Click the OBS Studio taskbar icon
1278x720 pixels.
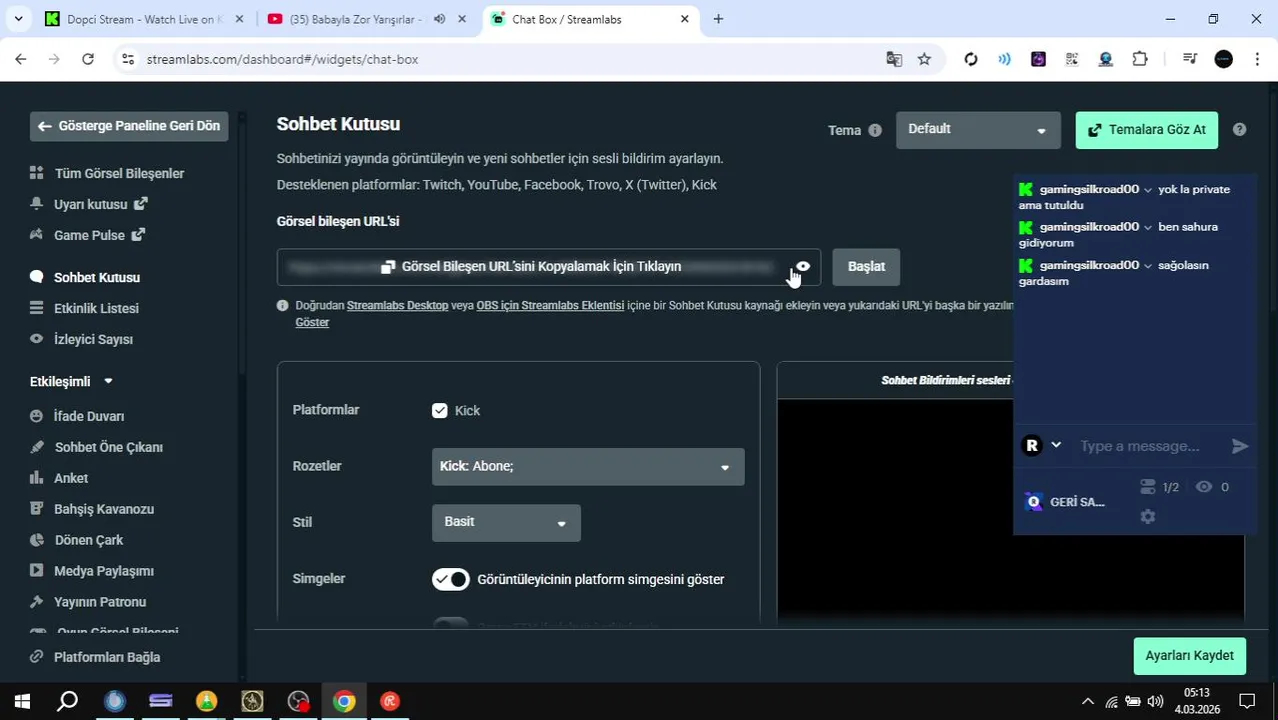click(298, 701)
